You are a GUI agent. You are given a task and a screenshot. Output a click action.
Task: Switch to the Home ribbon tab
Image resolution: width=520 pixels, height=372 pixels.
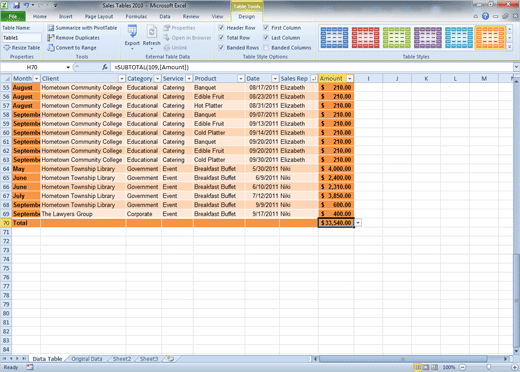pos(40,16)
